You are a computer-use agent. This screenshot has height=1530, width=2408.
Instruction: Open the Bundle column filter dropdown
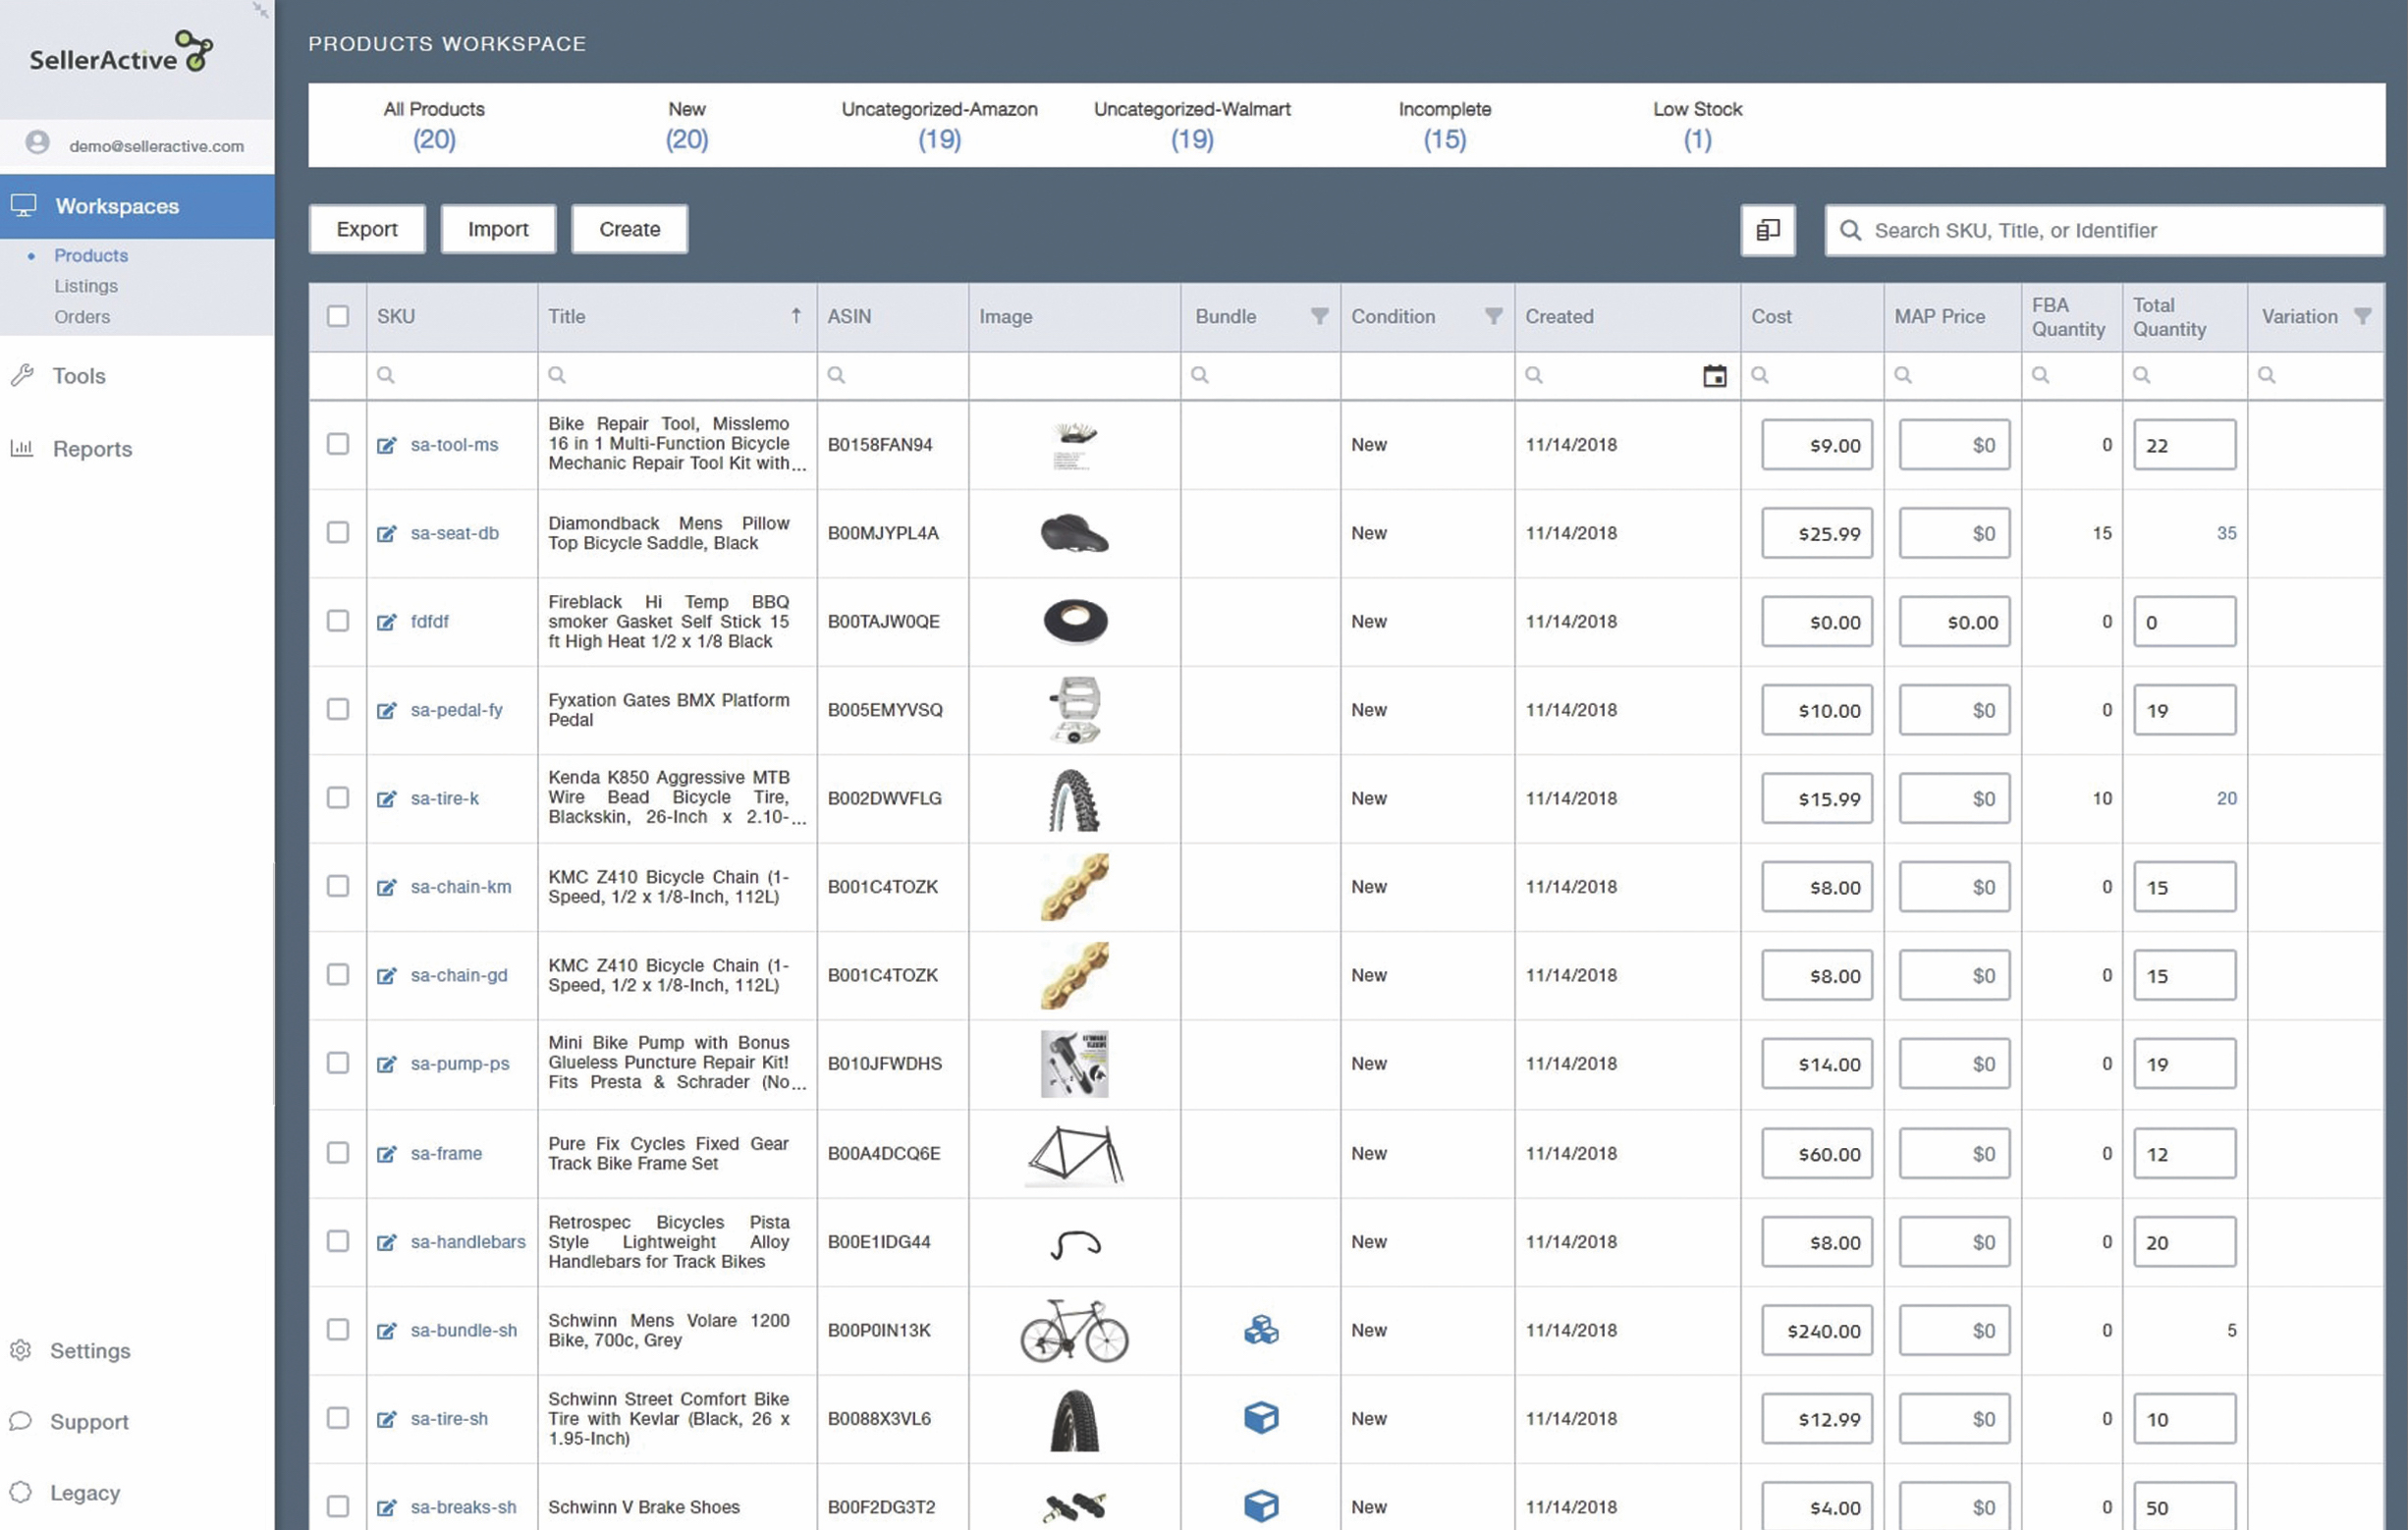[x=1319, y=316]
